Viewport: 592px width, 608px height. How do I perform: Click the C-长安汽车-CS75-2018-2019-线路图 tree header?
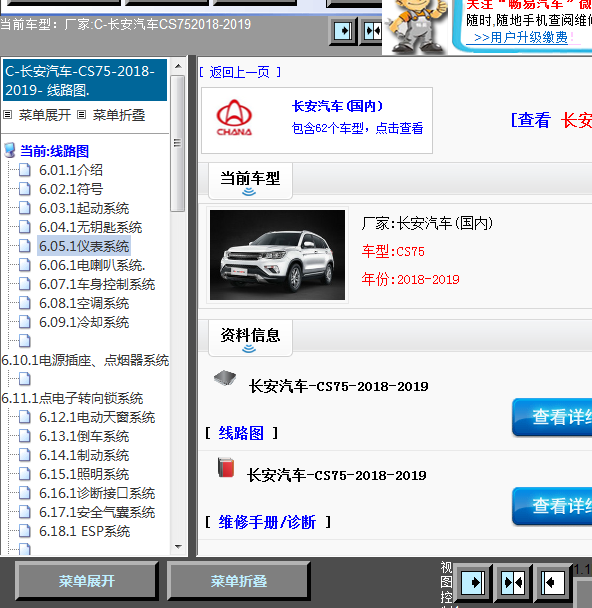85,80
